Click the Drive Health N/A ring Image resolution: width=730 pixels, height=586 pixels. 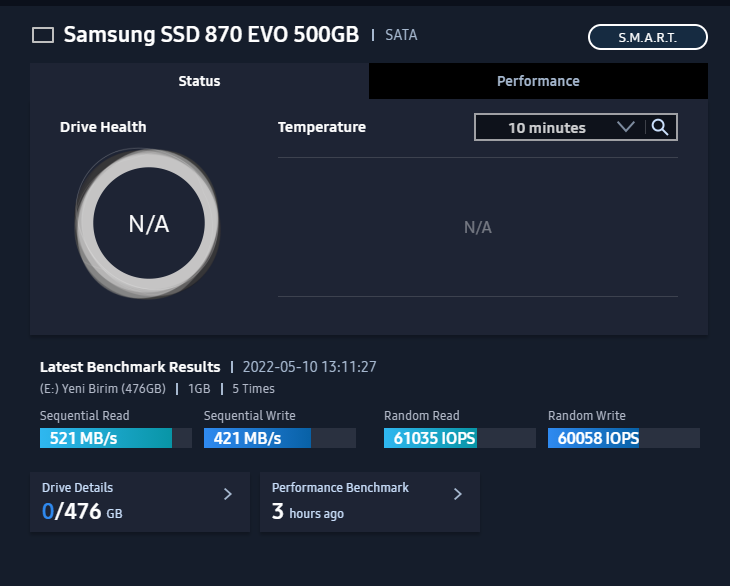coord(148,223)
